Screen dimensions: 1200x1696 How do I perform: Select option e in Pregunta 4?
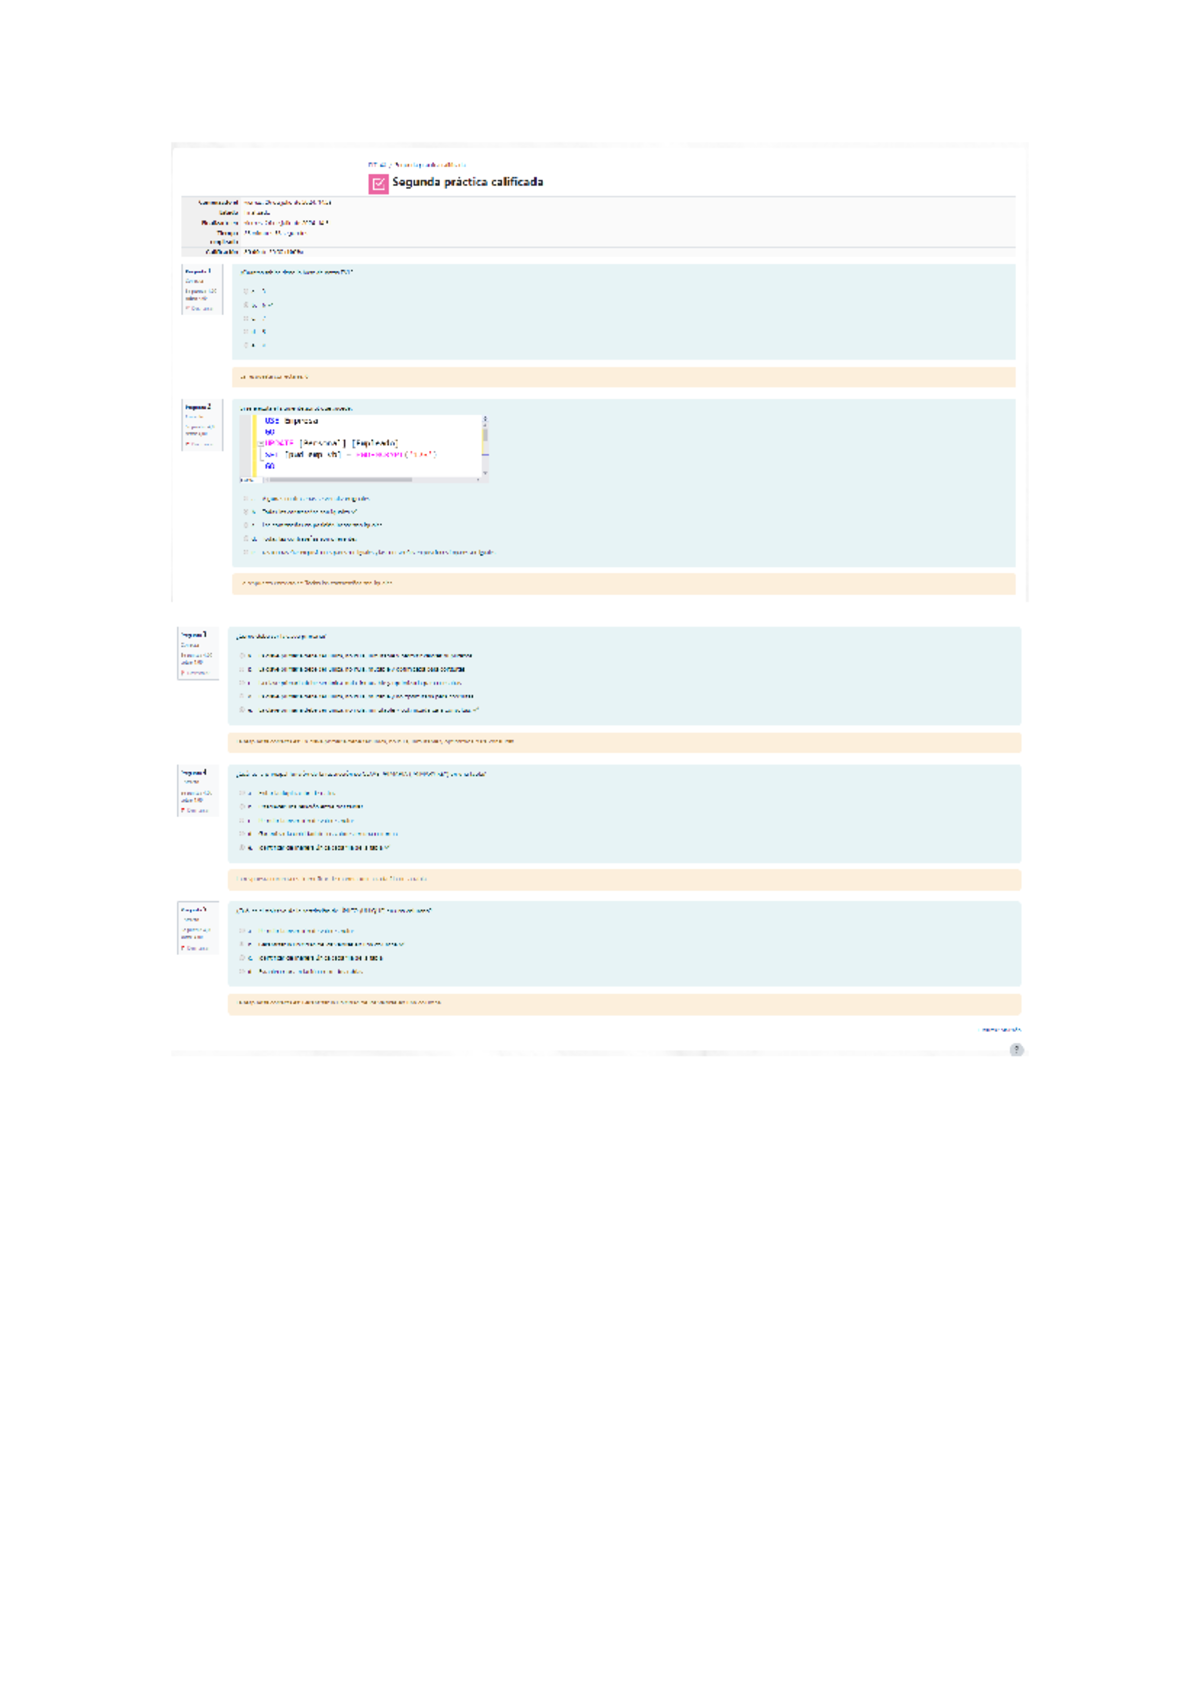point(242,847)
